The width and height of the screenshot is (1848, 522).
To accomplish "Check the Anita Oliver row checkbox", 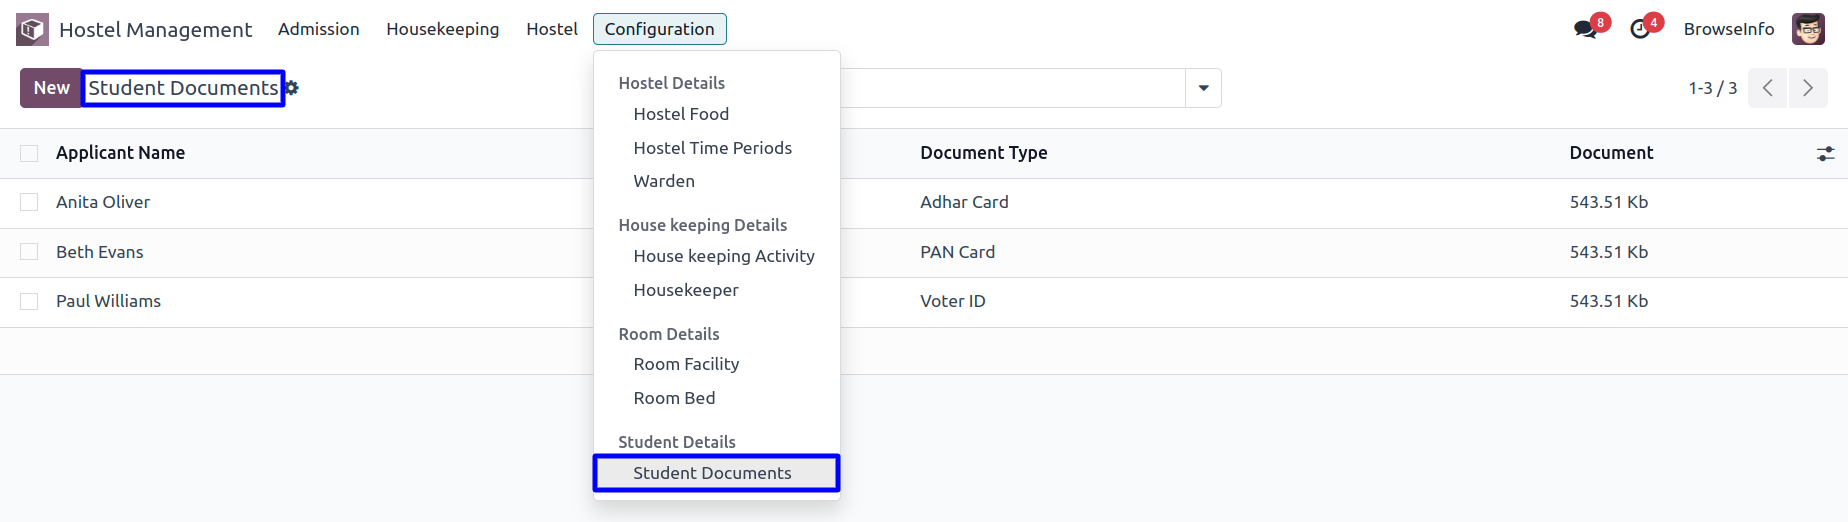I will point(29,202).
